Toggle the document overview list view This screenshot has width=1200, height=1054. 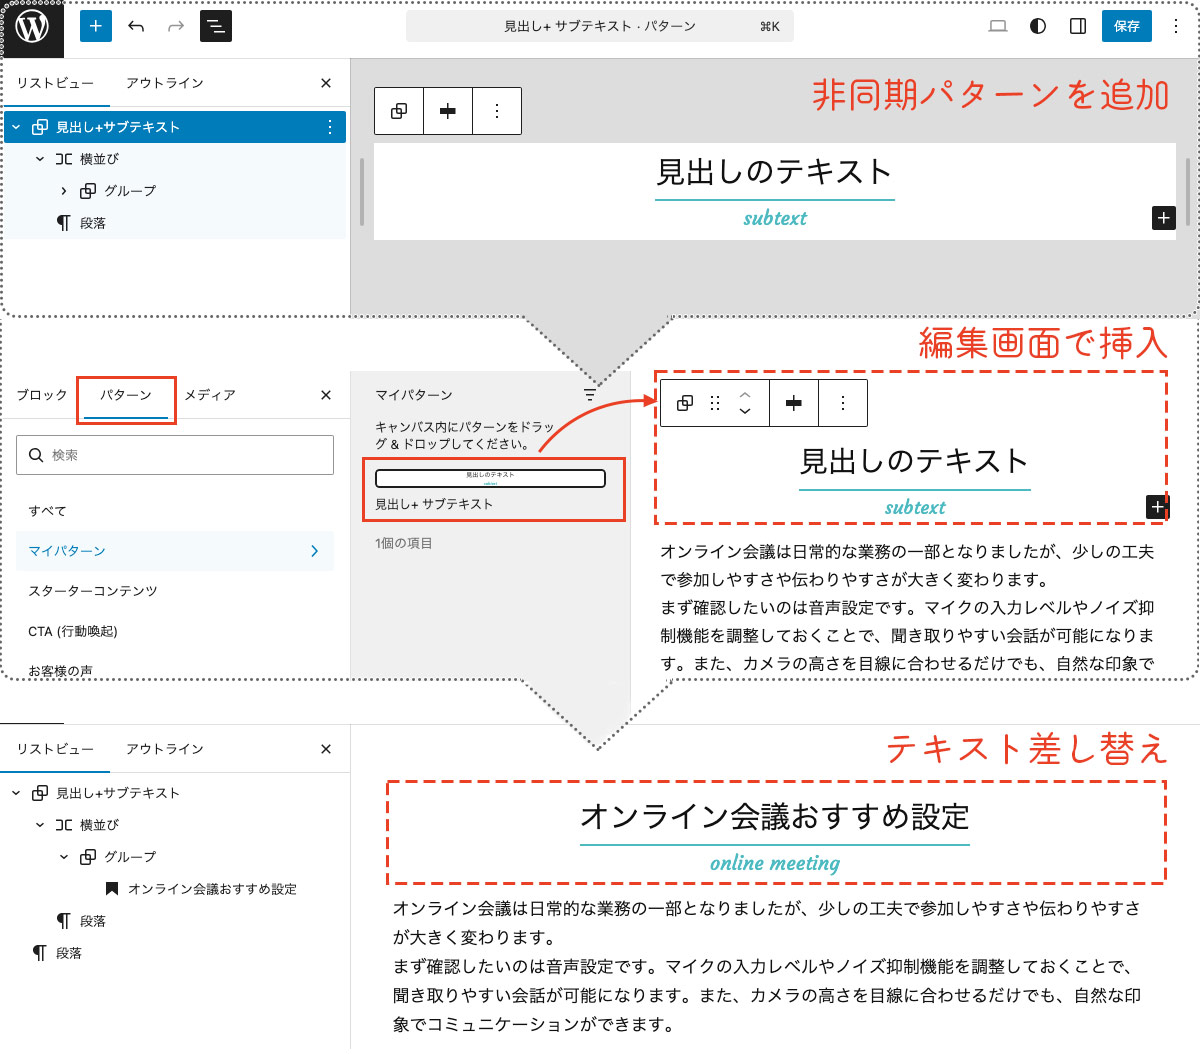tap(216, 26)
